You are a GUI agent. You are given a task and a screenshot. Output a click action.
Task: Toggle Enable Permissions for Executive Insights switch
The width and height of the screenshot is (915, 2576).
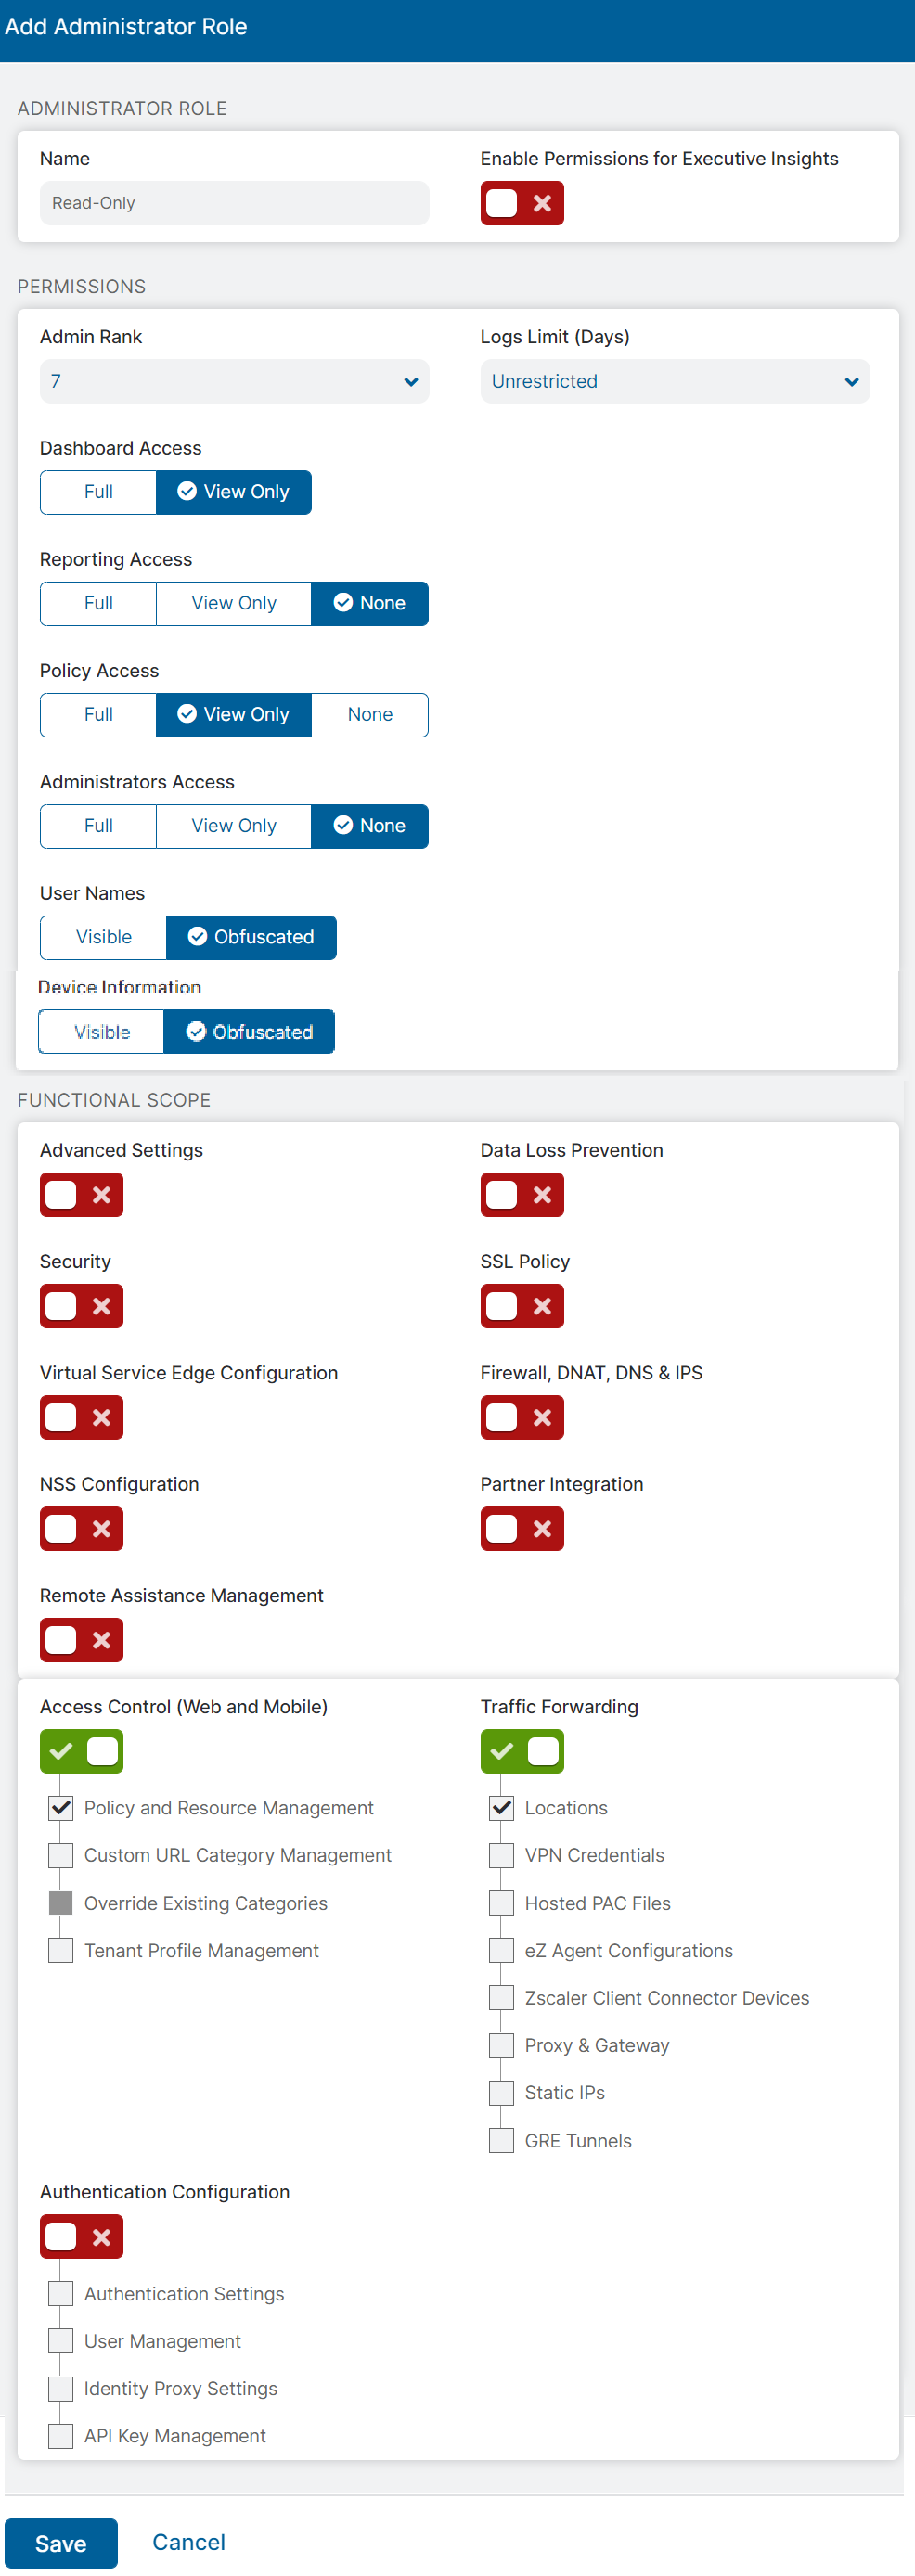click(521, 203)
